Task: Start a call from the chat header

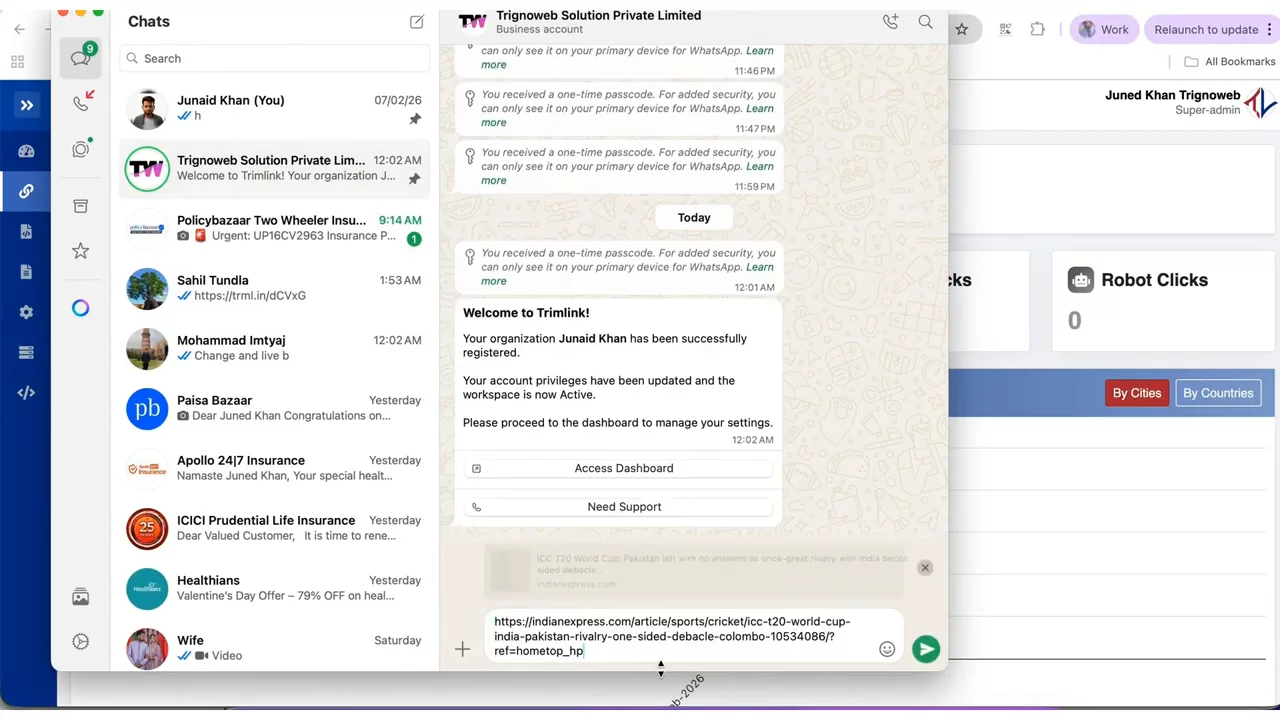Action: [x=890, y=22]
